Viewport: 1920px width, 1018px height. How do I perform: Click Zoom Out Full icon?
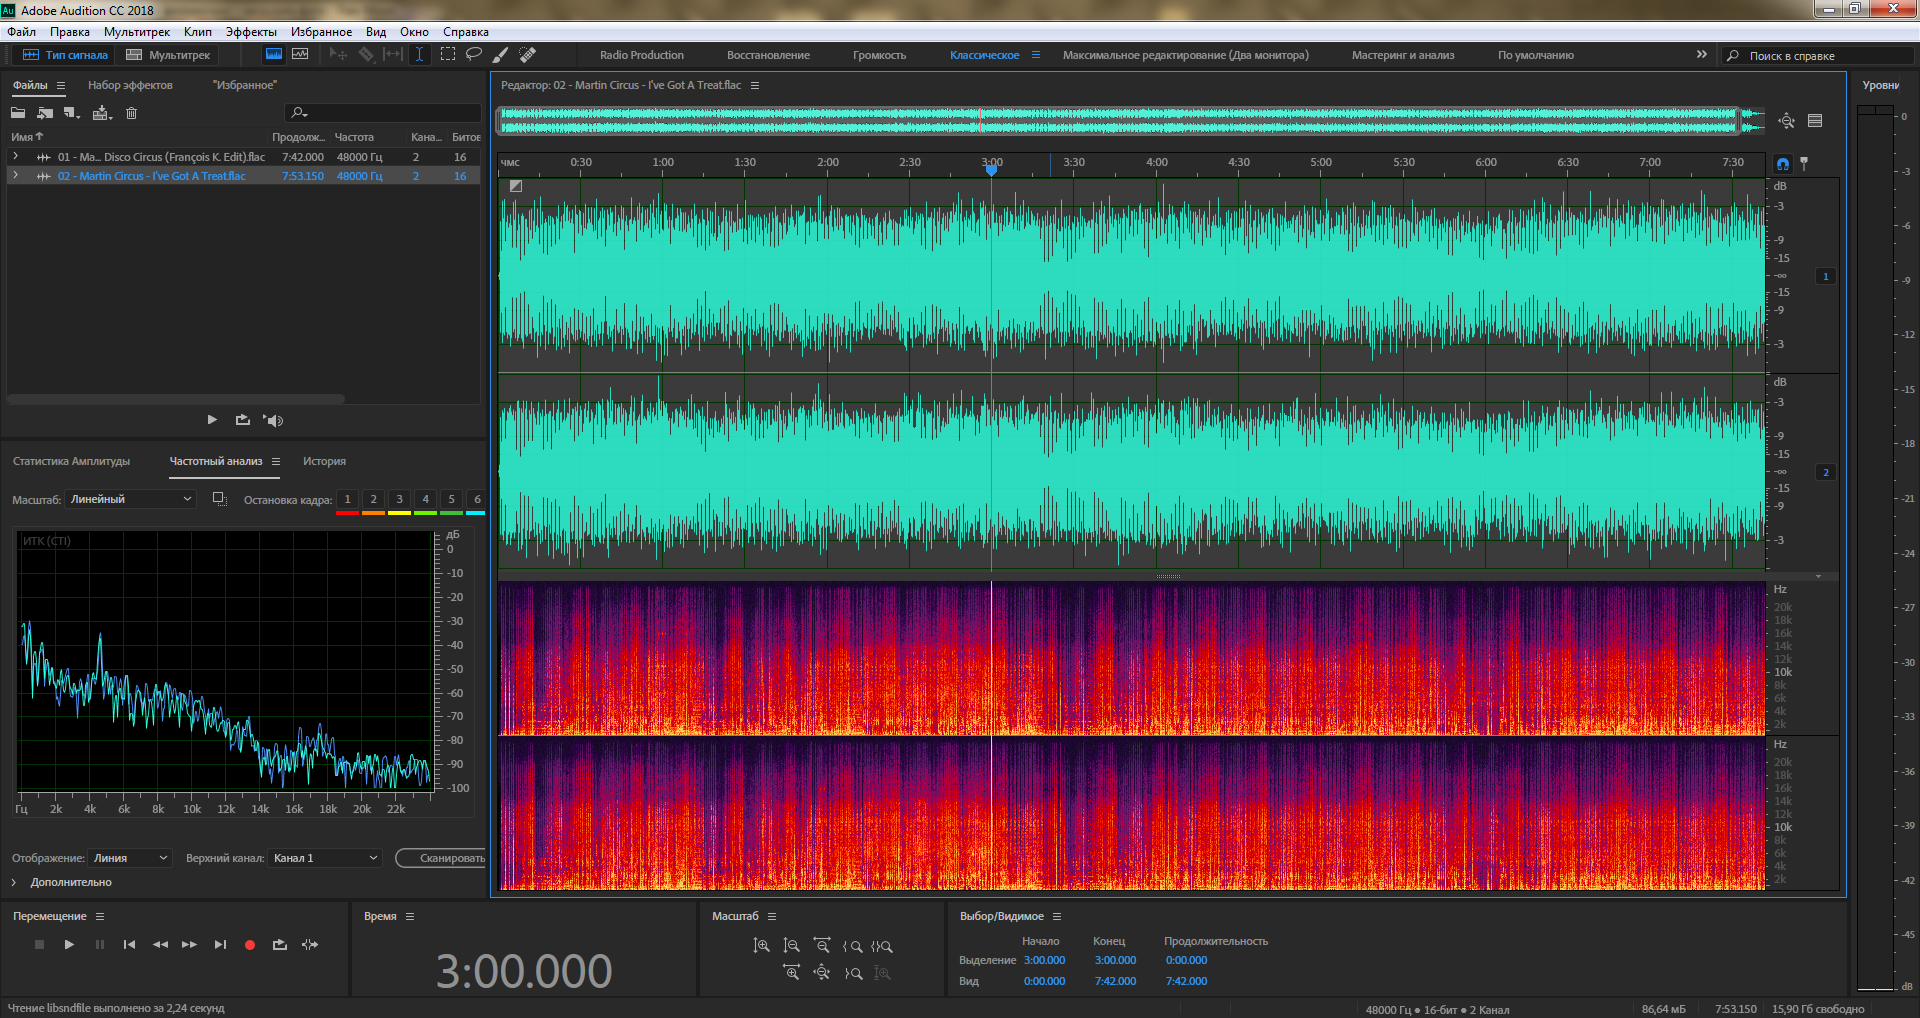pyautogui.click(x=821, y=972)
